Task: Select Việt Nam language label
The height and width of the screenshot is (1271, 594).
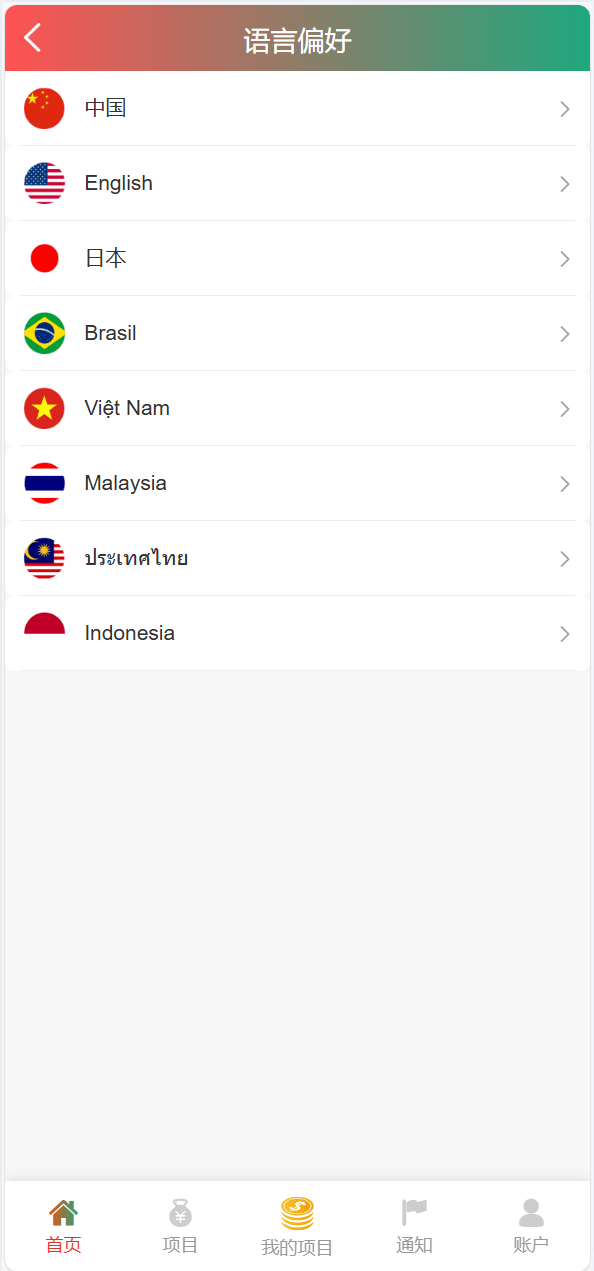Action: (127, 408)
